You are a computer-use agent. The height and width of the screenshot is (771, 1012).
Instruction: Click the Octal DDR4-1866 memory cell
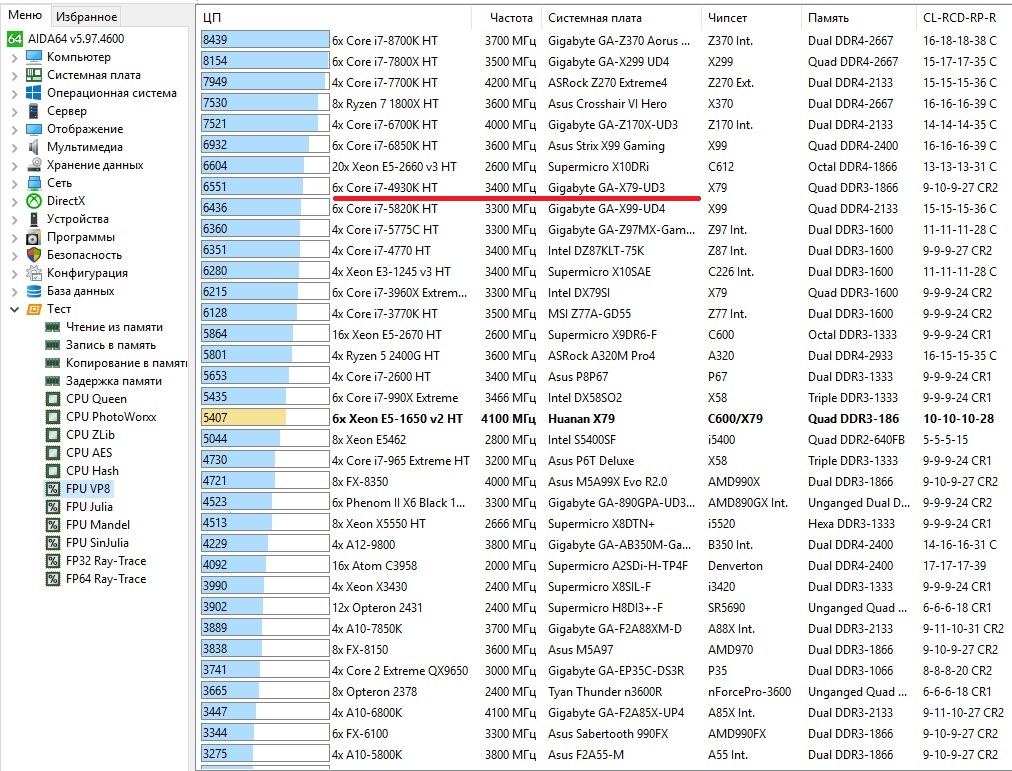click(x=852, y=167)
